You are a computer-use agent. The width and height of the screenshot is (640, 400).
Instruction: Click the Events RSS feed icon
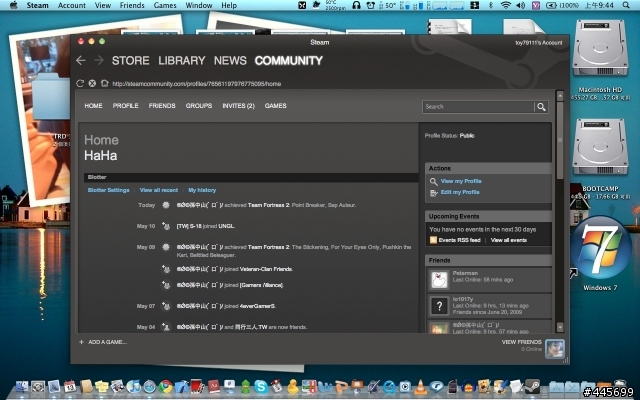[x=433, y=240]
